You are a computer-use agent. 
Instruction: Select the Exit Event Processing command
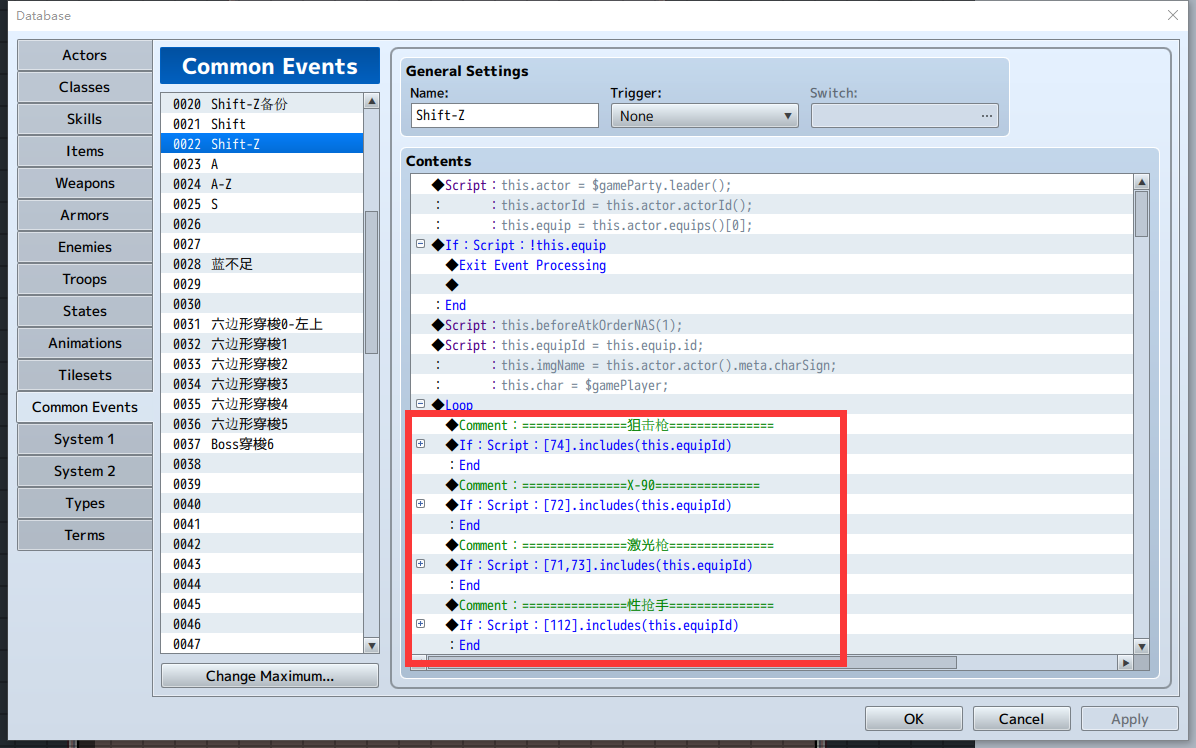point(772,265)
